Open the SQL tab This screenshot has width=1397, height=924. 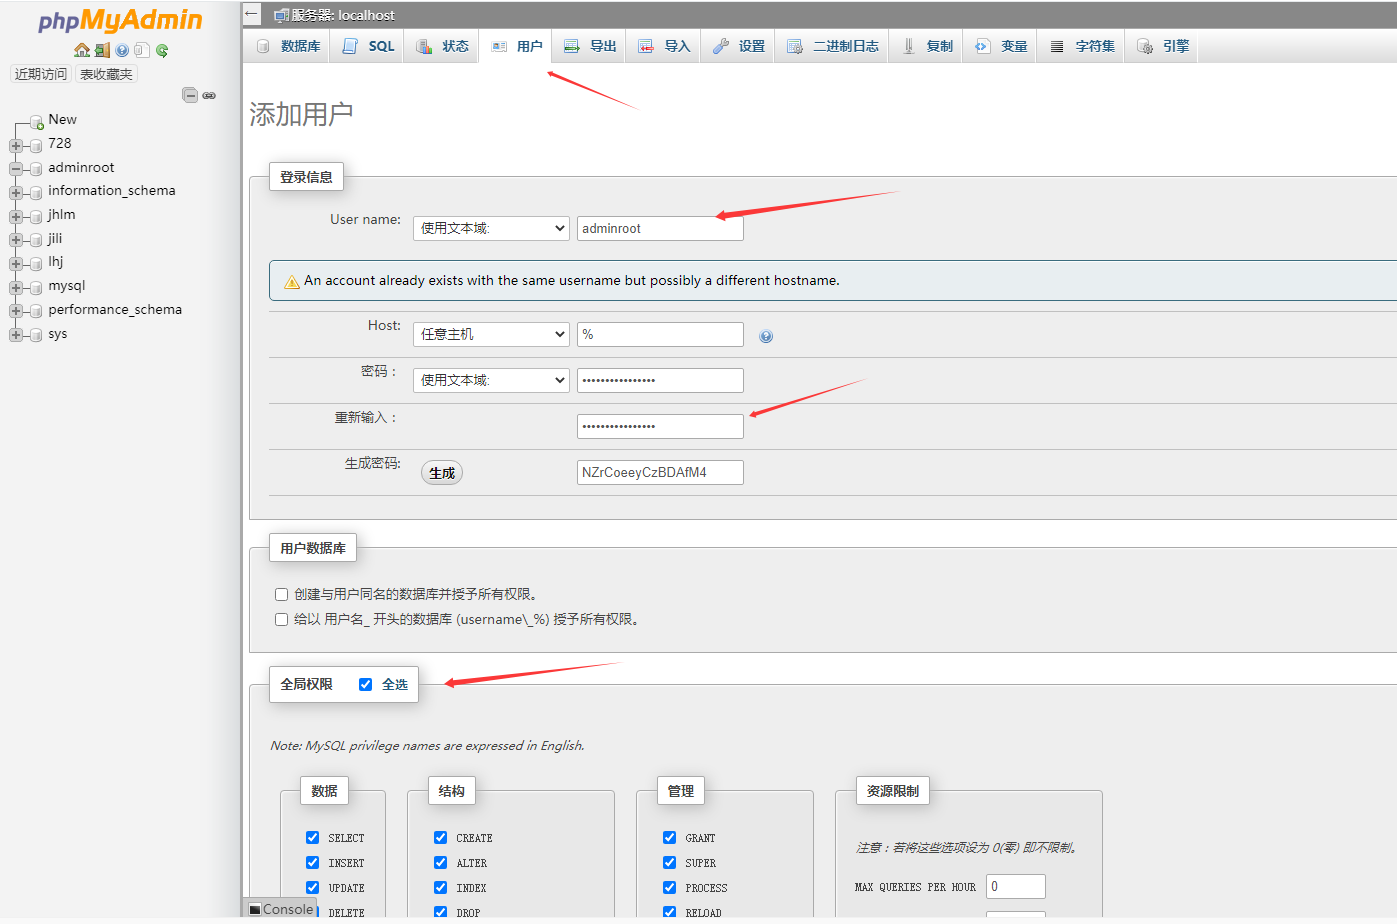368,46
